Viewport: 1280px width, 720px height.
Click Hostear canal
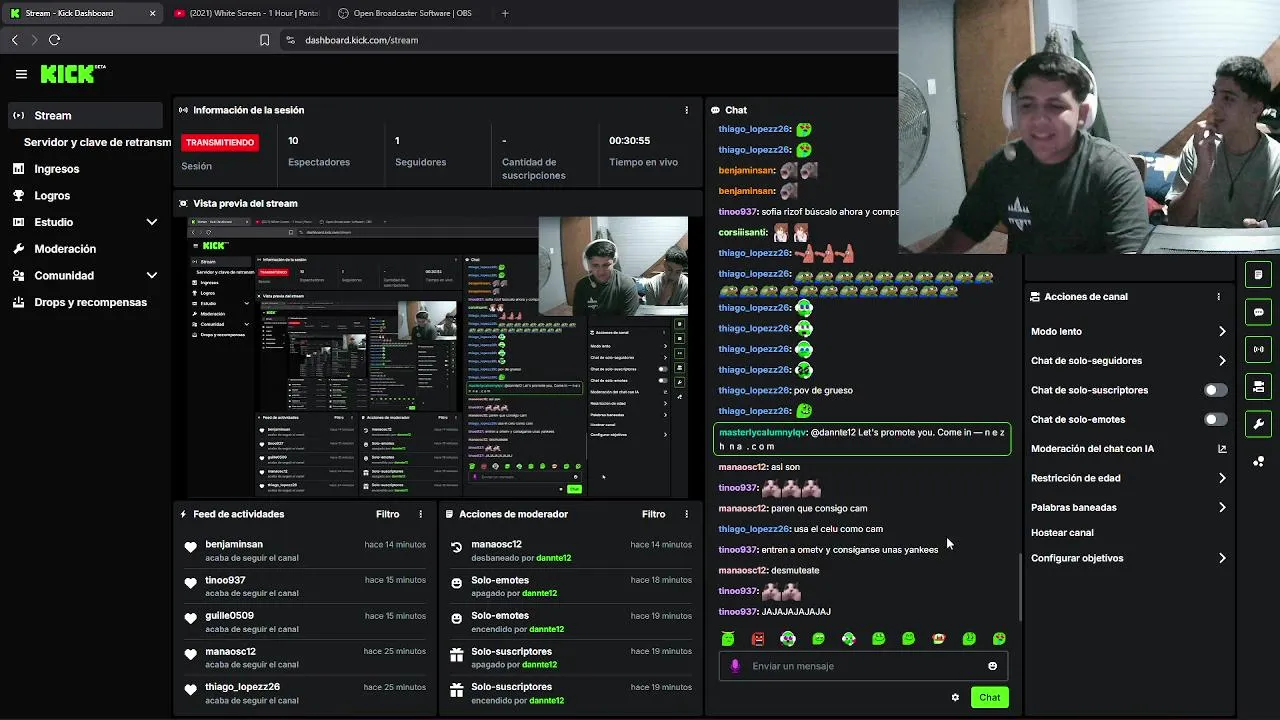(x=1062, y=533)
